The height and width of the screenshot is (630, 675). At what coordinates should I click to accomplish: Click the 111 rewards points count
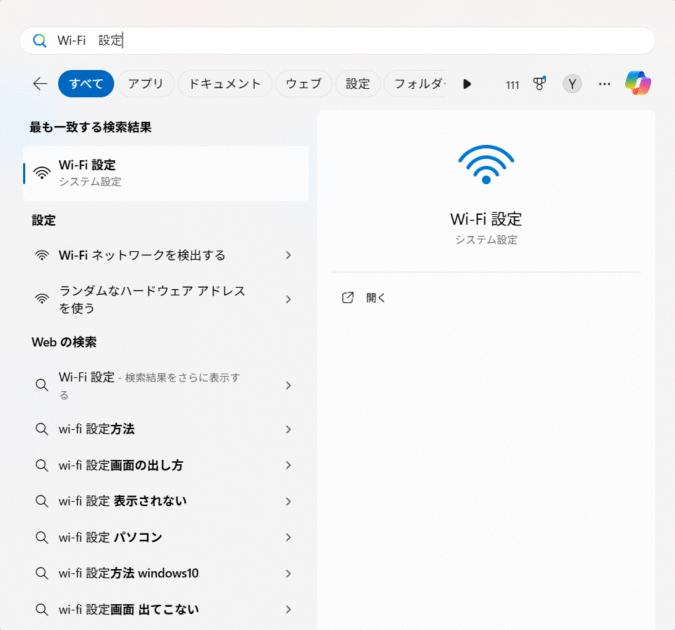coord(512,85)
